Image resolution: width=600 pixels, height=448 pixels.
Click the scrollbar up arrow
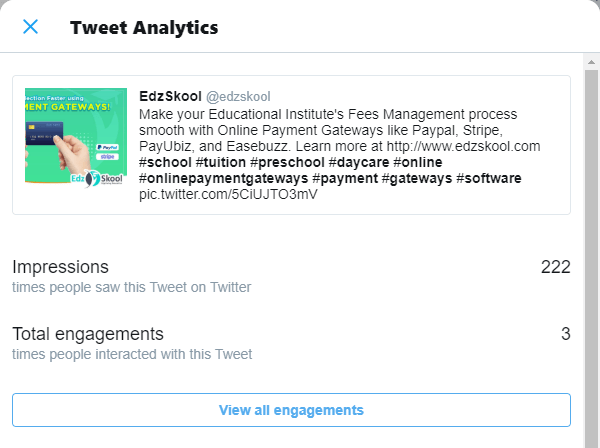click(x=591, y=62)
